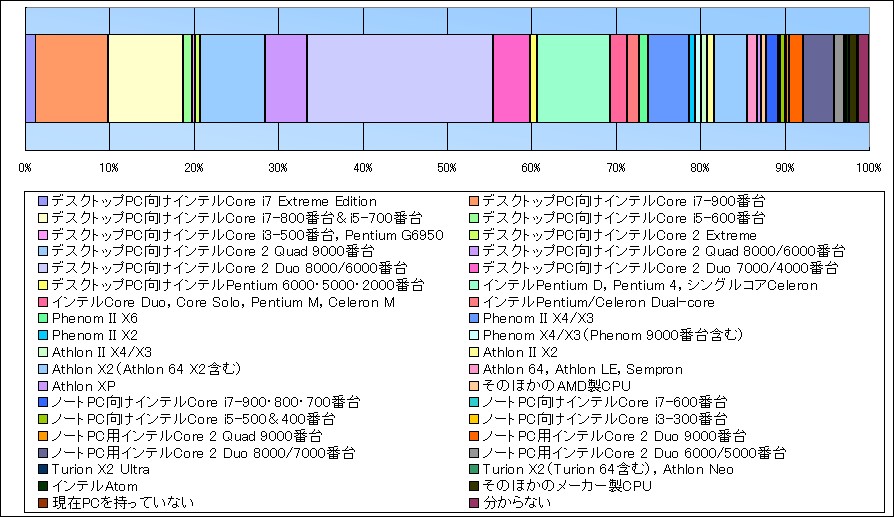Image resolution: width=894 pixels, height=517 pixels.
Task: Click the large orange bar segment
Action: point(72,79)
